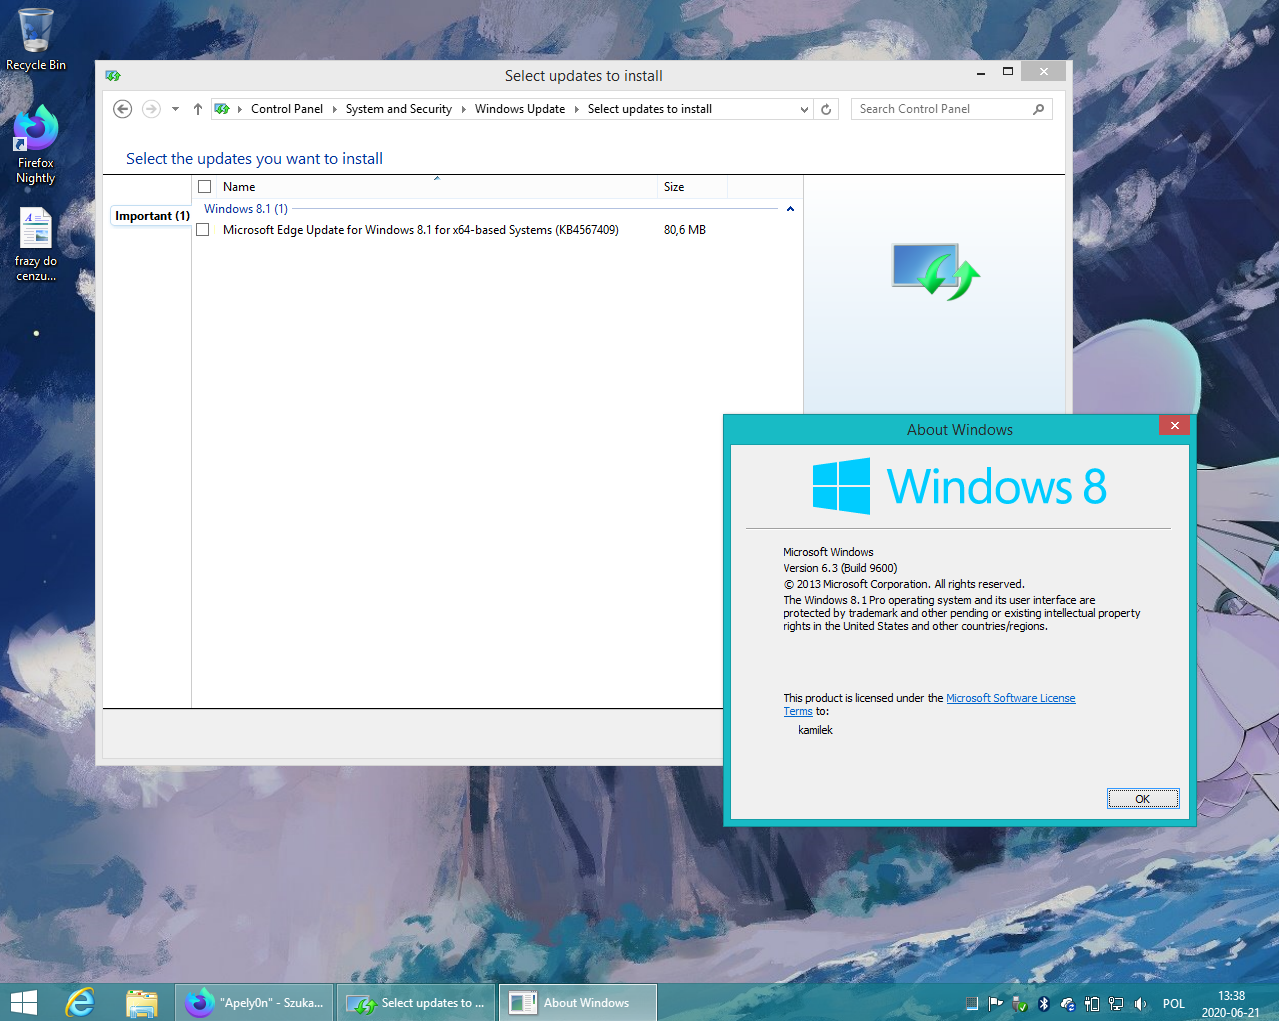Go up one level with the Up arrow
This screenshot has width=1279, height=1021.
point(198,109)
